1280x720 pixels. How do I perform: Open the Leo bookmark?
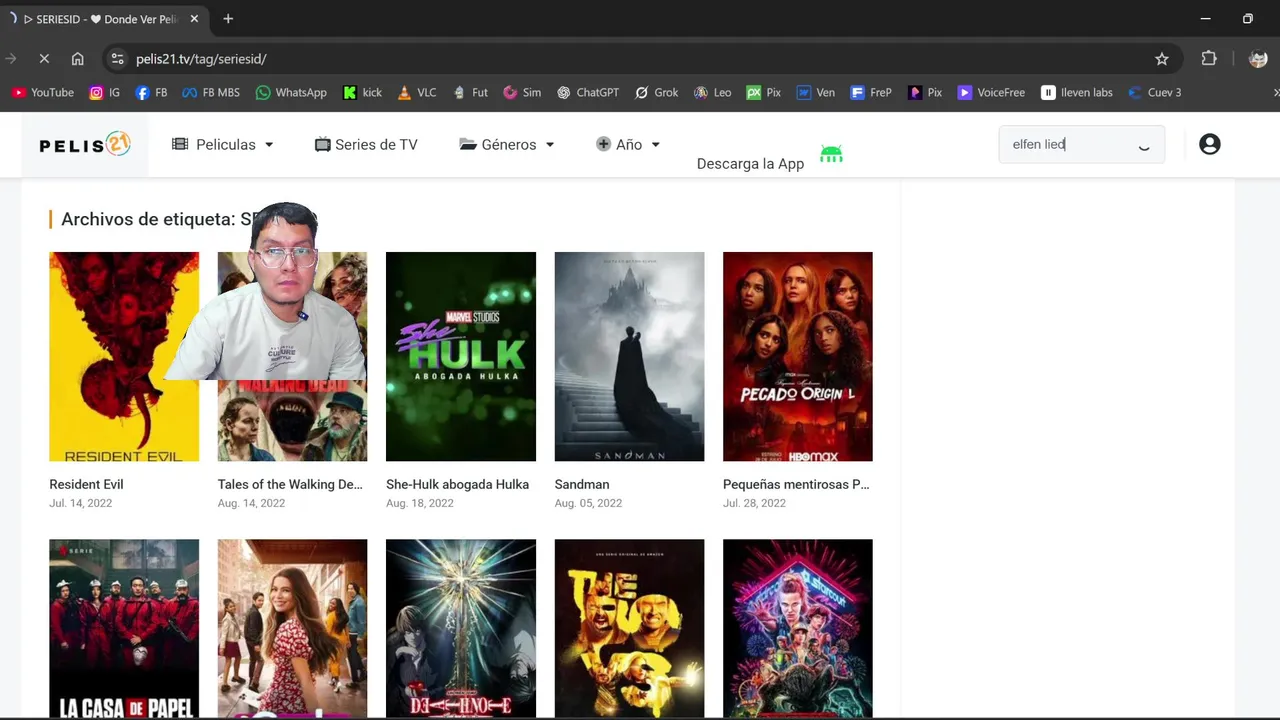pyautogui.click(x=713, y=92)
